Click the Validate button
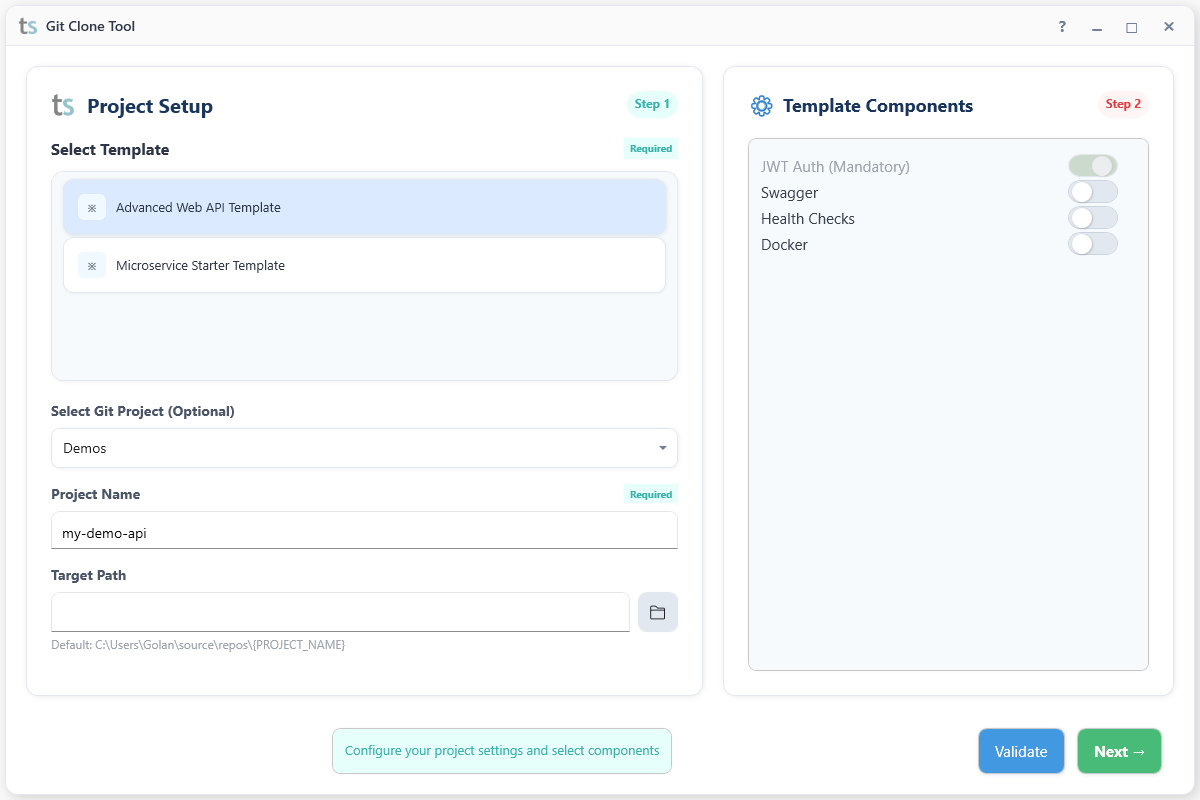Viewport: 1200px width, 800px height. (x=1021, y=751)
